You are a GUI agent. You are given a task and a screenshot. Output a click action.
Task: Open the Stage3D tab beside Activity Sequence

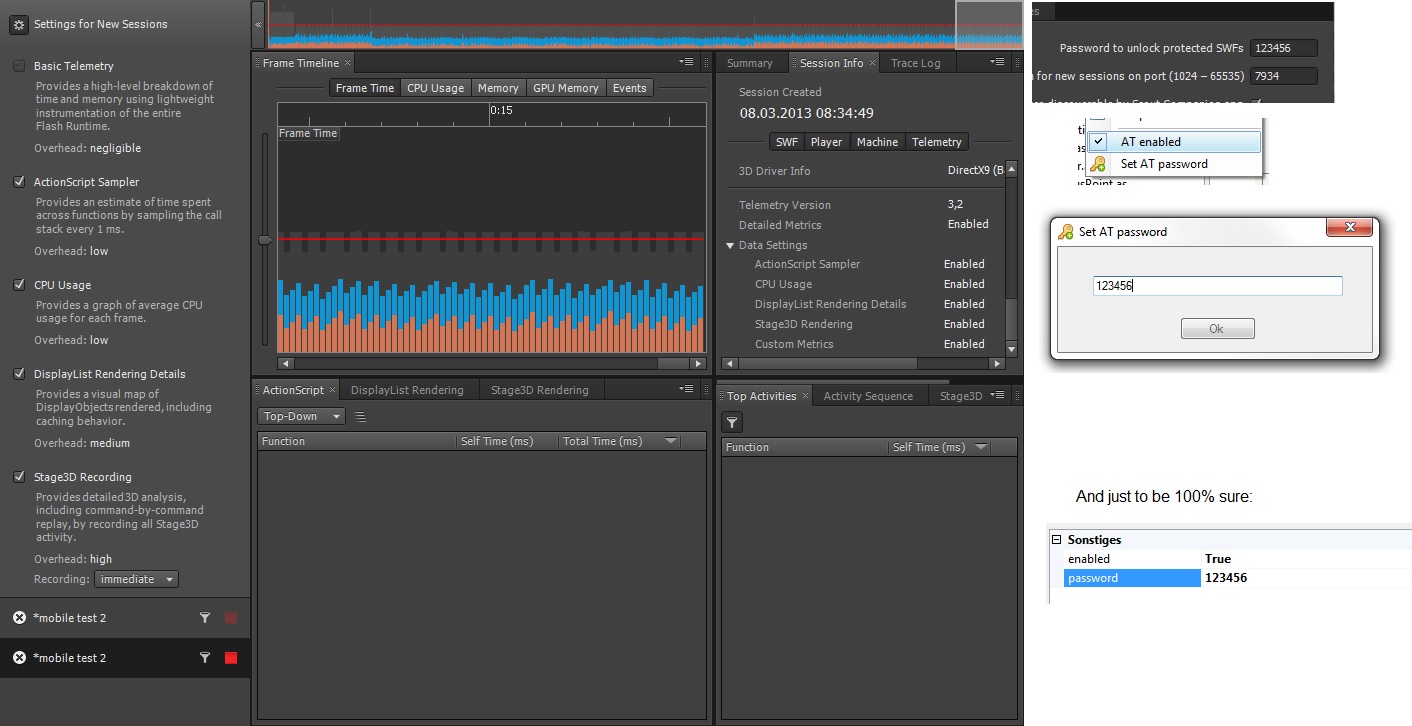[x=961, y=396]
